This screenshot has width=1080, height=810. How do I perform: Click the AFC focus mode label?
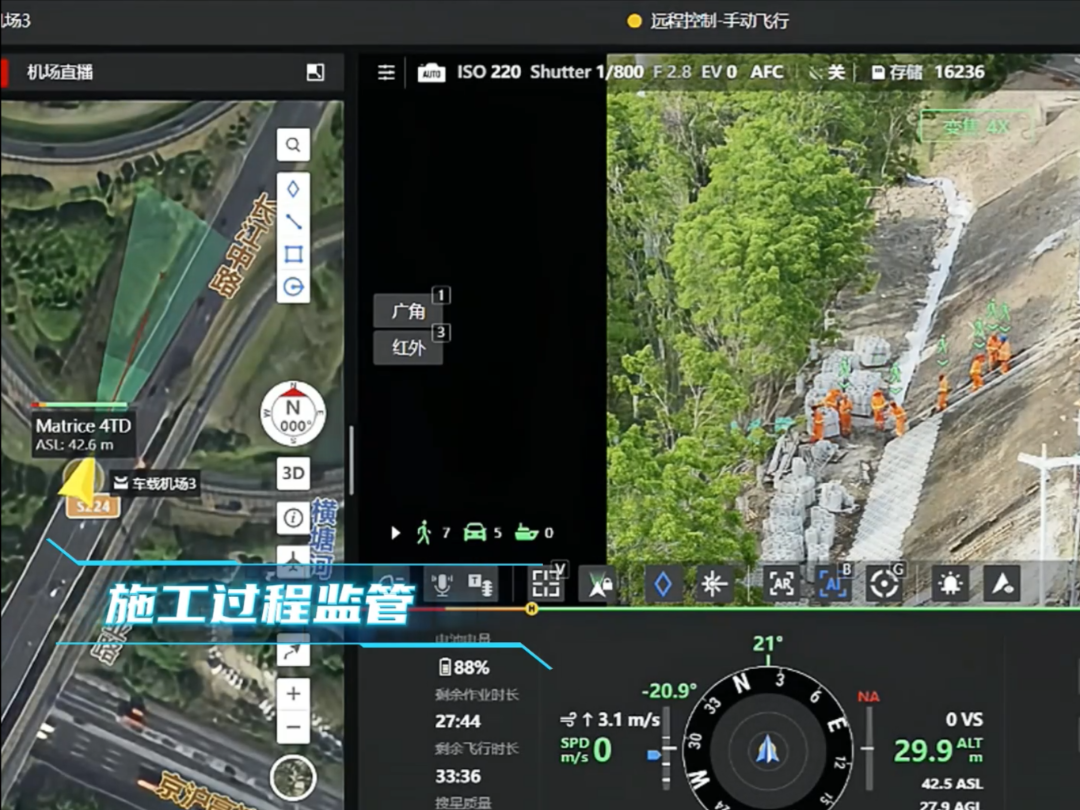(x=767, y=72)
